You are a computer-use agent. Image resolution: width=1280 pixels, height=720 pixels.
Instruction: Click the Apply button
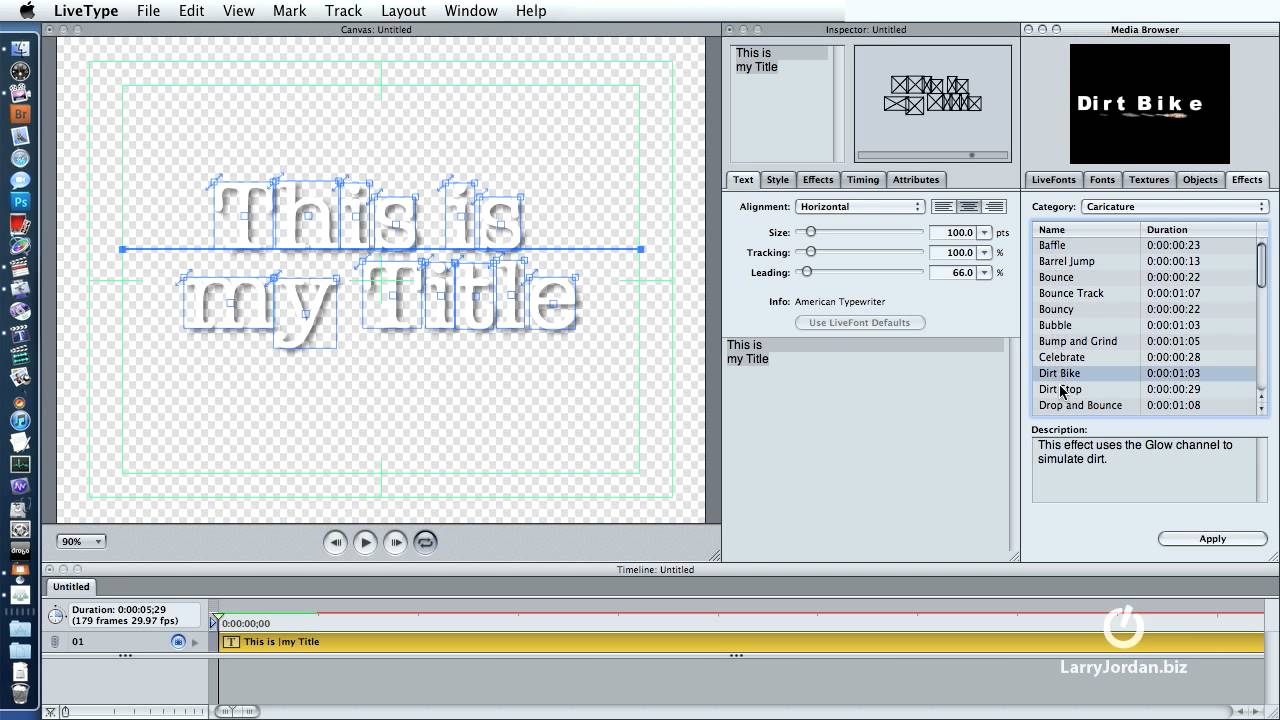click(1212, 538)
